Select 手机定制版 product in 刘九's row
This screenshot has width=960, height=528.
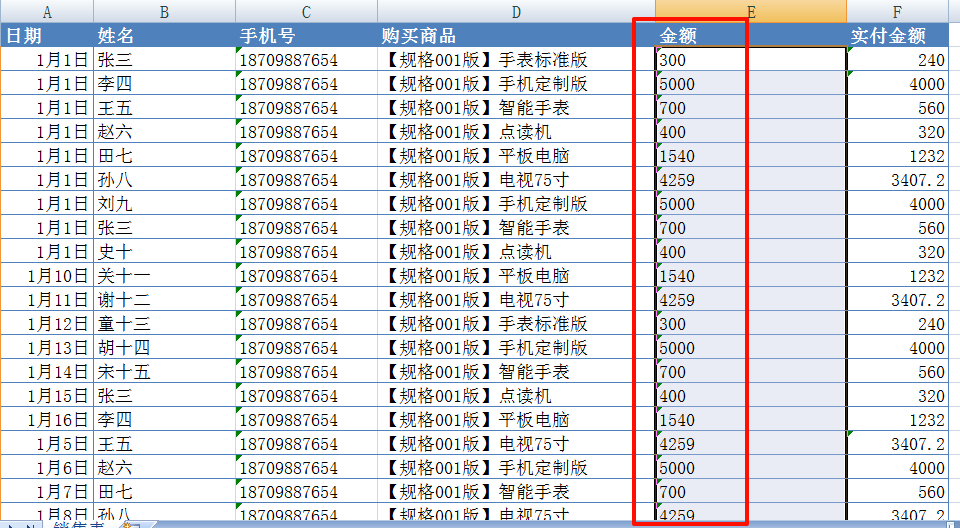click(x=516, y=203)
